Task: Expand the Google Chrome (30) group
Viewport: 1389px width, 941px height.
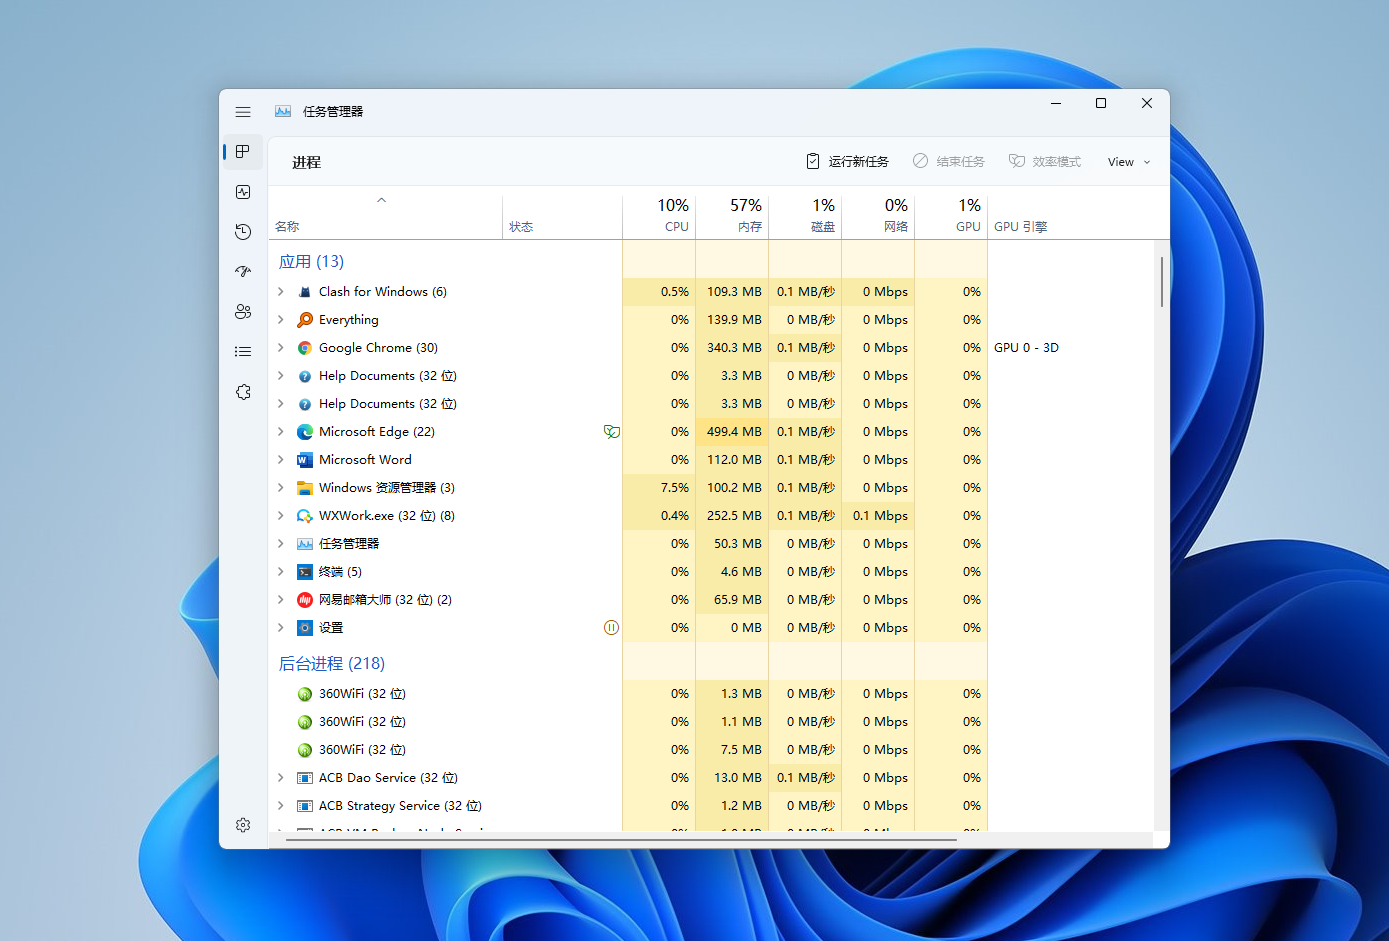Action: coord(281,348)
